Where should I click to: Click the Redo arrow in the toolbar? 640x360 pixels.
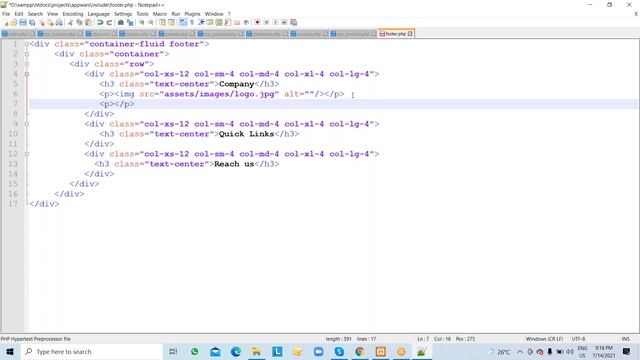click(109, 22)
